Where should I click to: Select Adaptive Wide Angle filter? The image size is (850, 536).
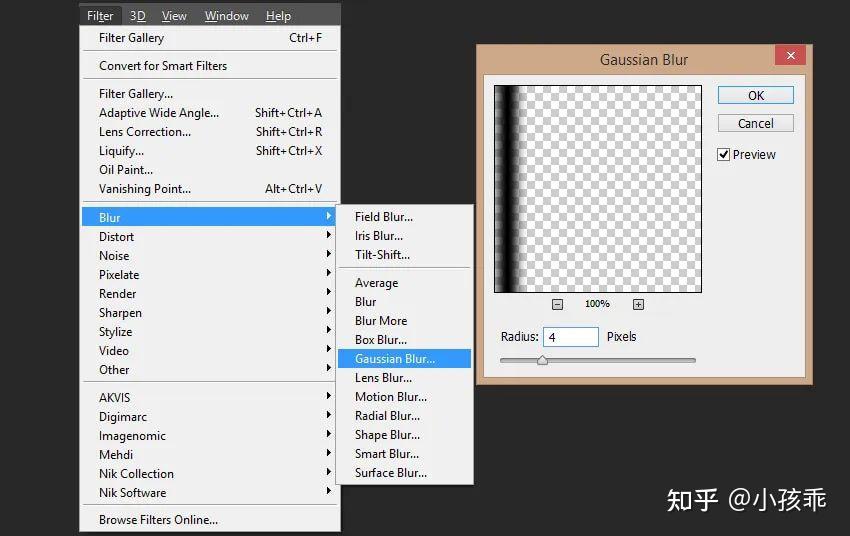click(210, 113)
